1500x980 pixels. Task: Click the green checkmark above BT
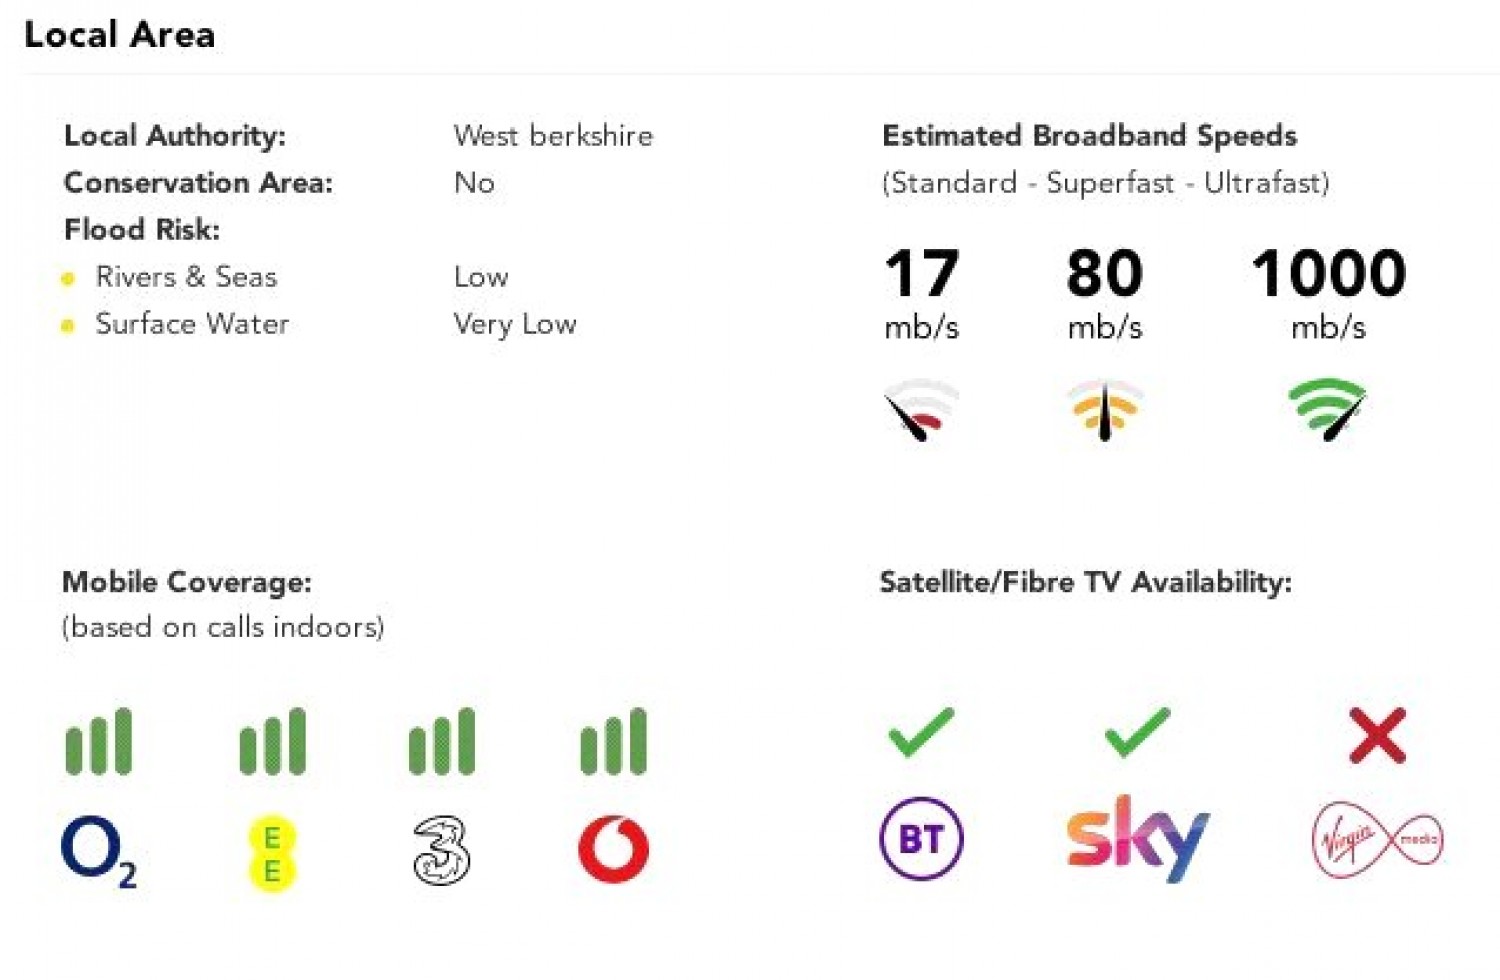click(x=921, y=732)
